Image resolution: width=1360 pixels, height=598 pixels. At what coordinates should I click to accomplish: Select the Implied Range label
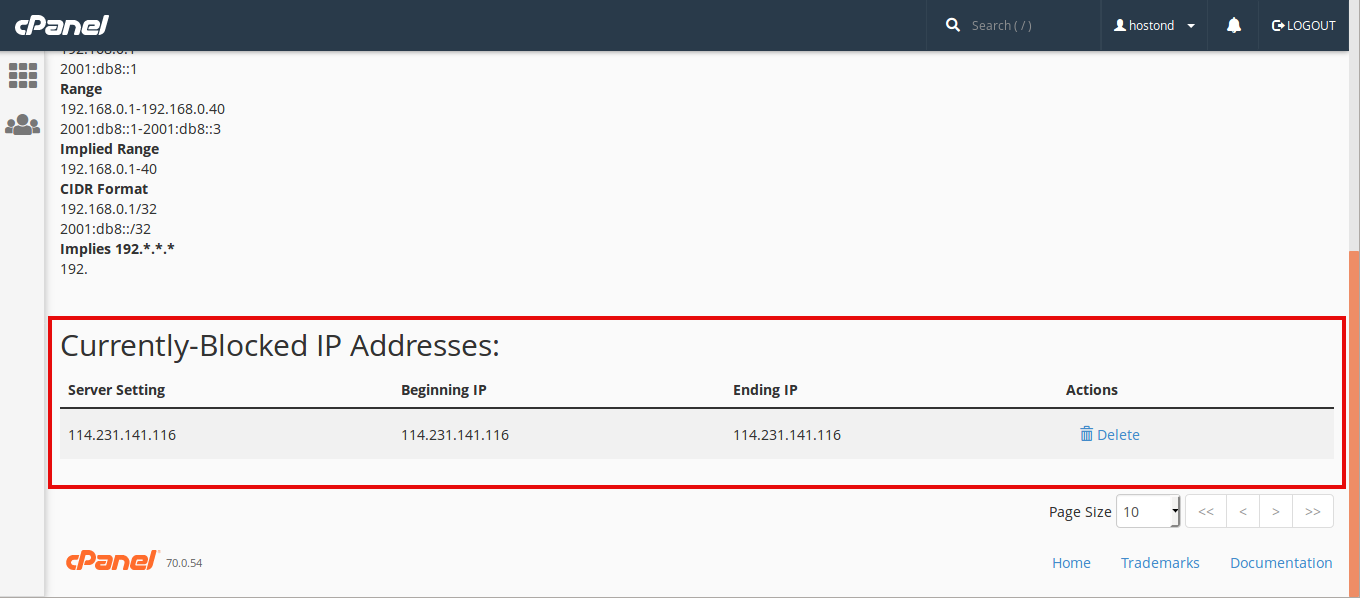click(x=110, y=149)
